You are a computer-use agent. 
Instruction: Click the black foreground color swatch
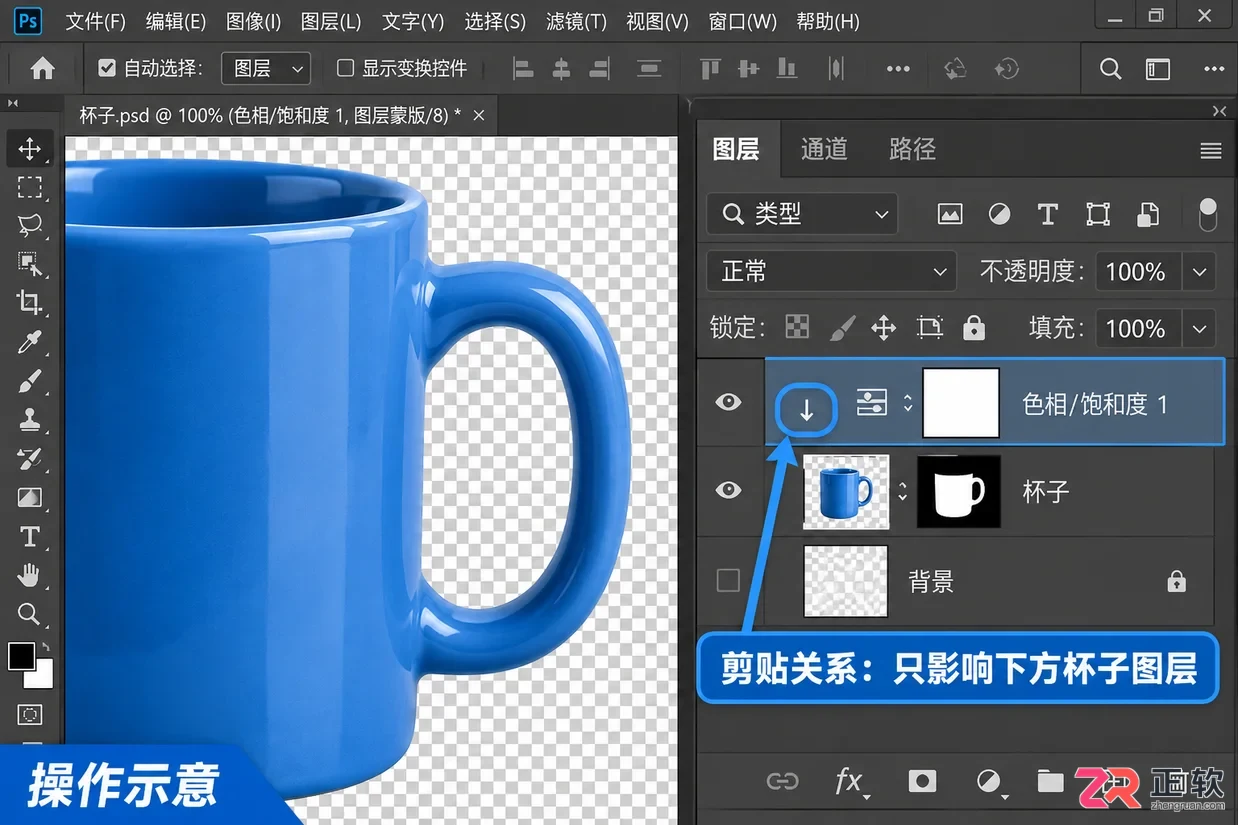tap(21, 657)
